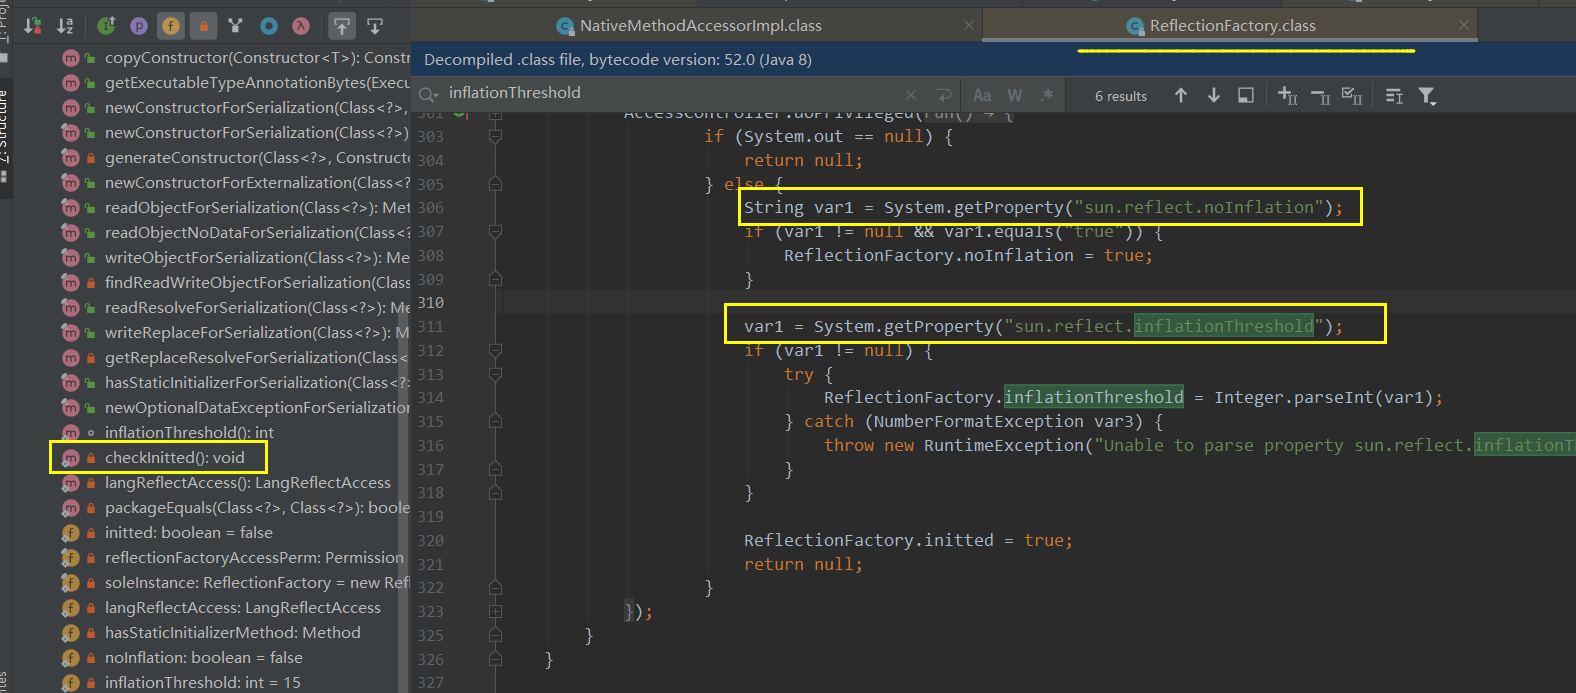Collapse fold end marker at line 326

pyautogui.click(x=495, y=659)
